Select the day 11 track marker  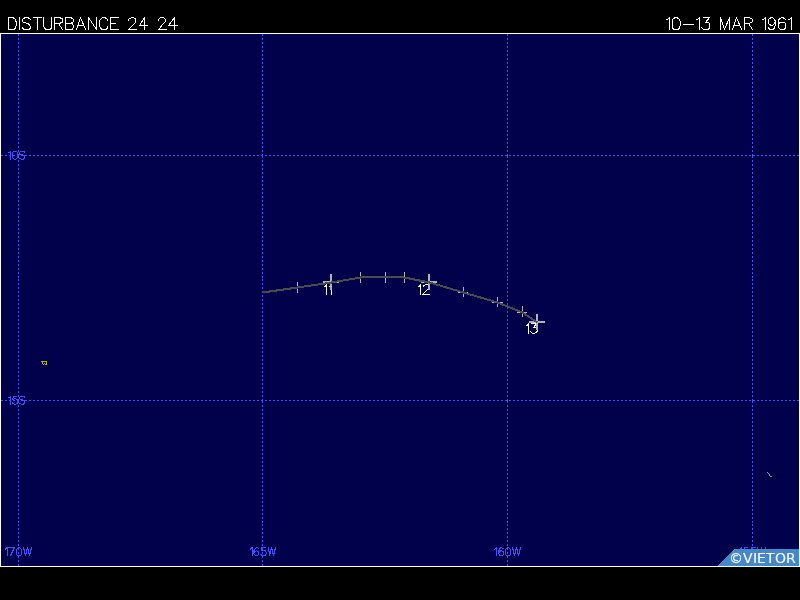pos(331,281)
